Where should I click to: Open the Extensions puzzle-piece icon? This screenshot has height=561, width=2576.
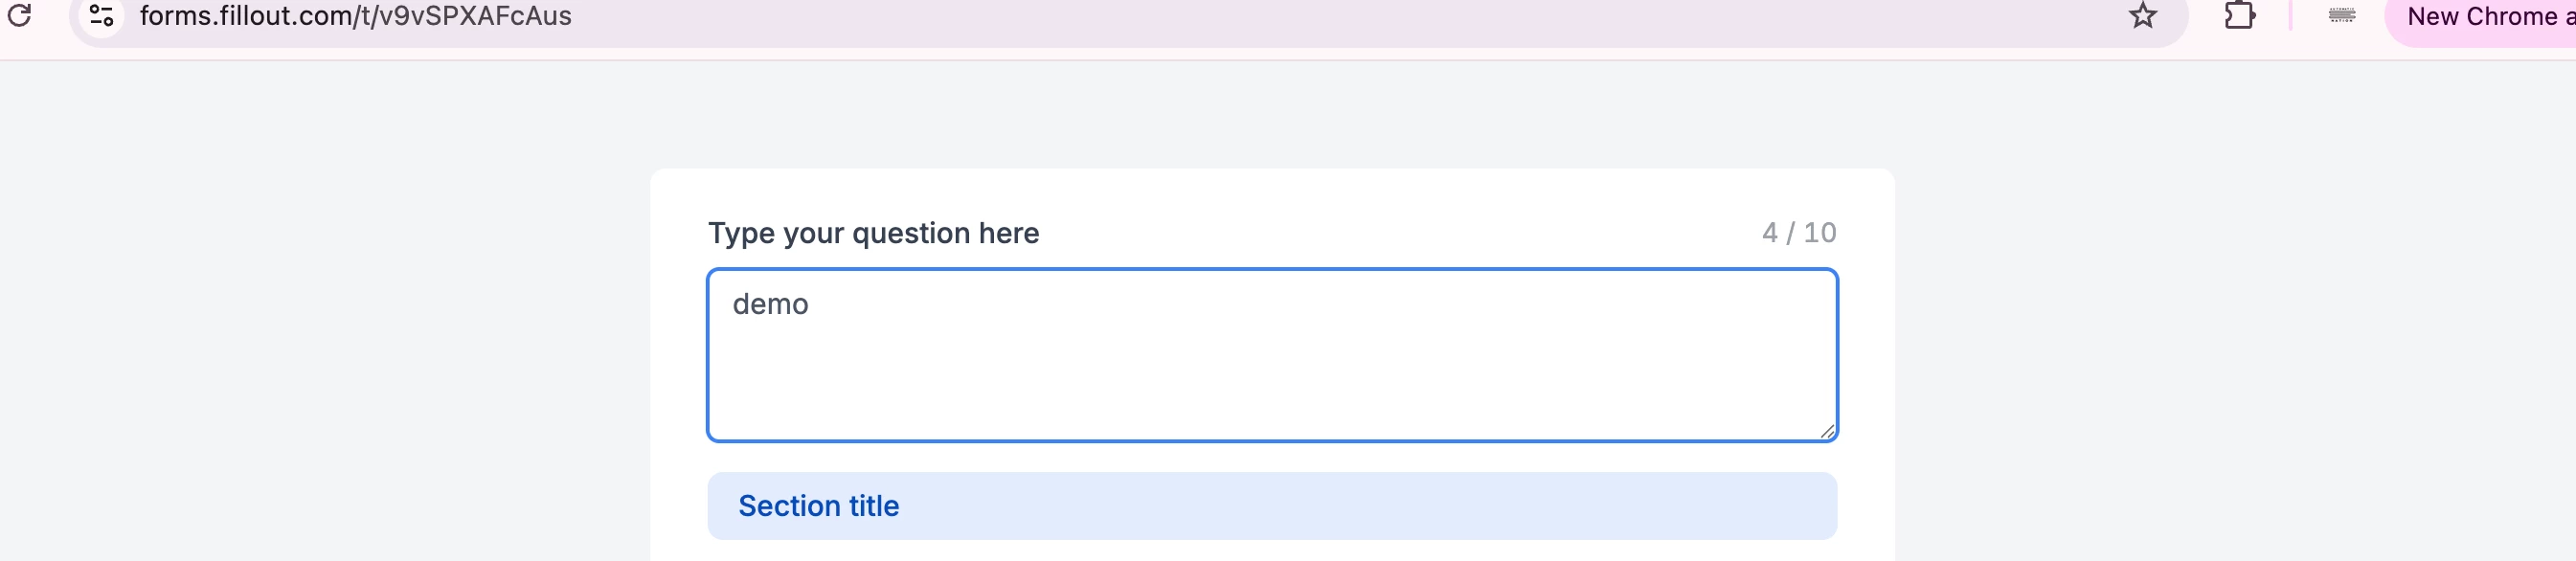click(x=2239, y=16)
